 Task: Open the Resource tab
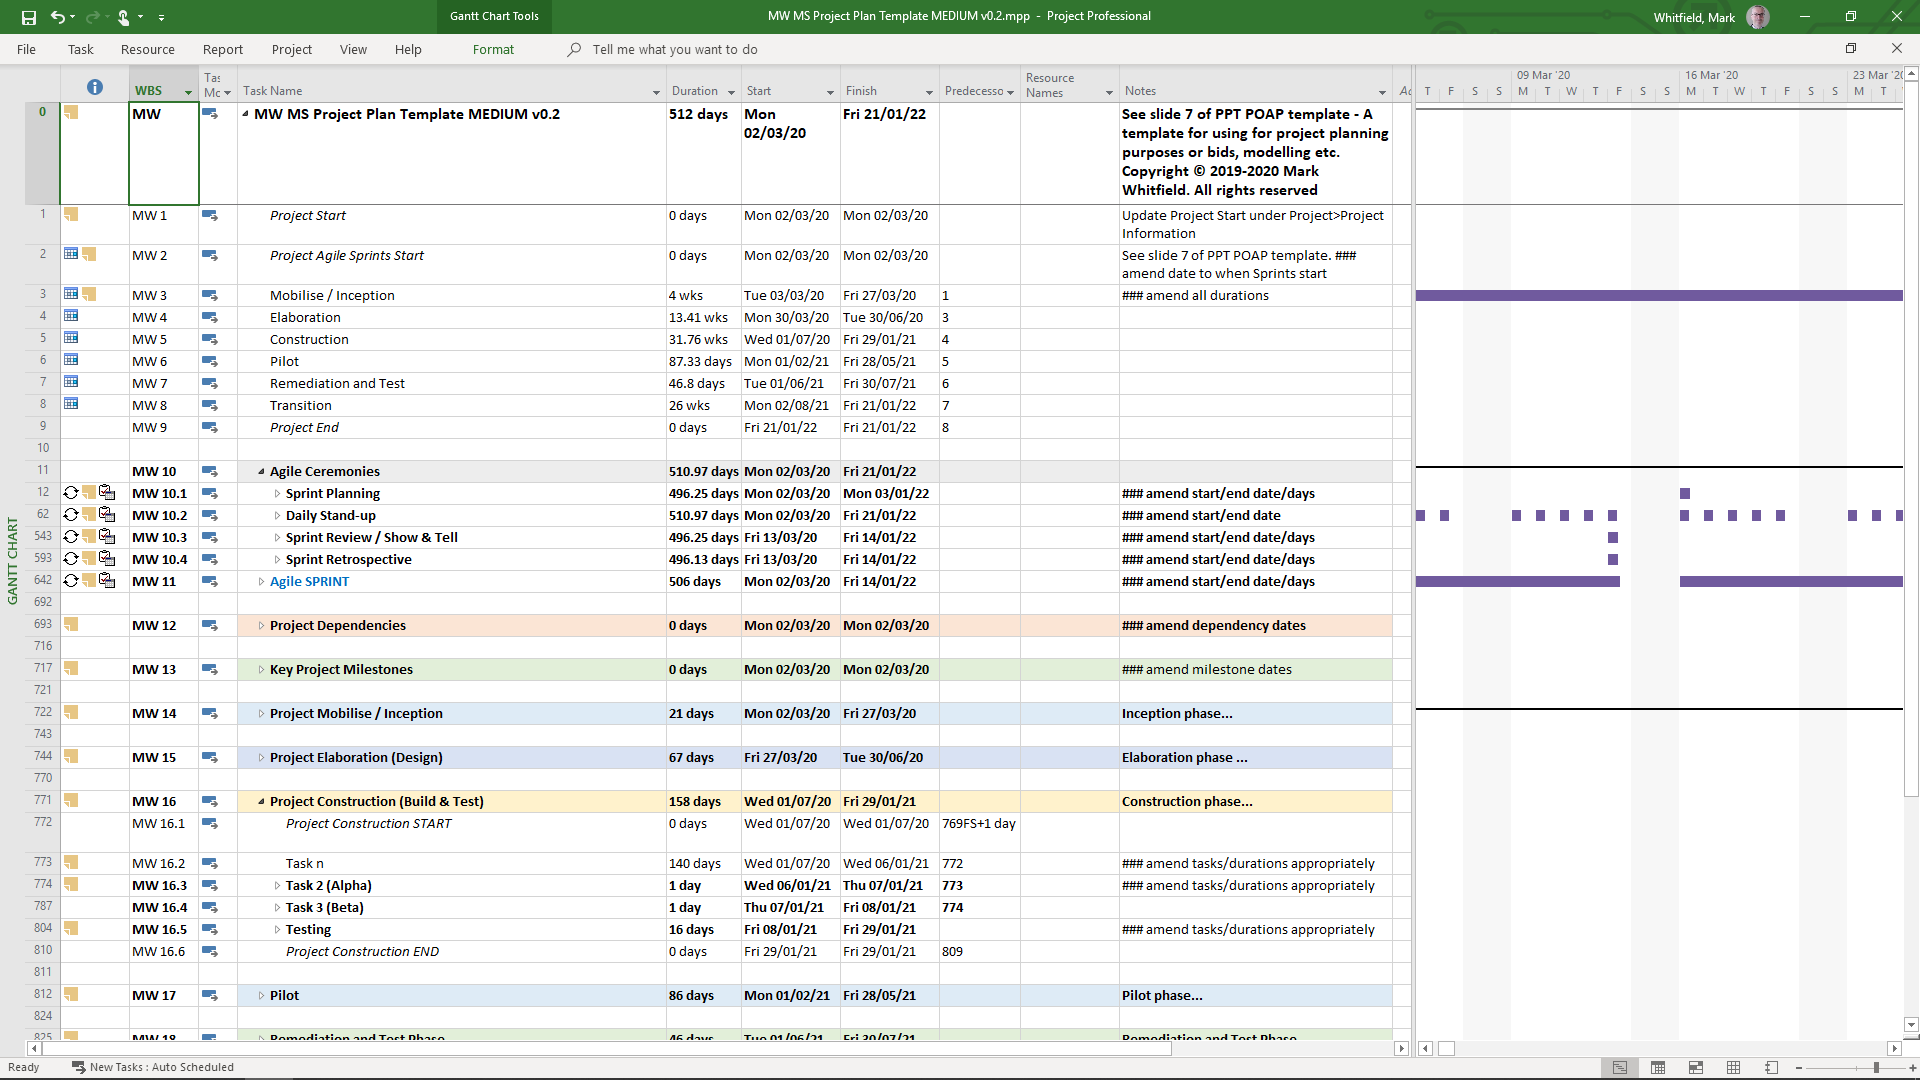(x=147, y=49)
